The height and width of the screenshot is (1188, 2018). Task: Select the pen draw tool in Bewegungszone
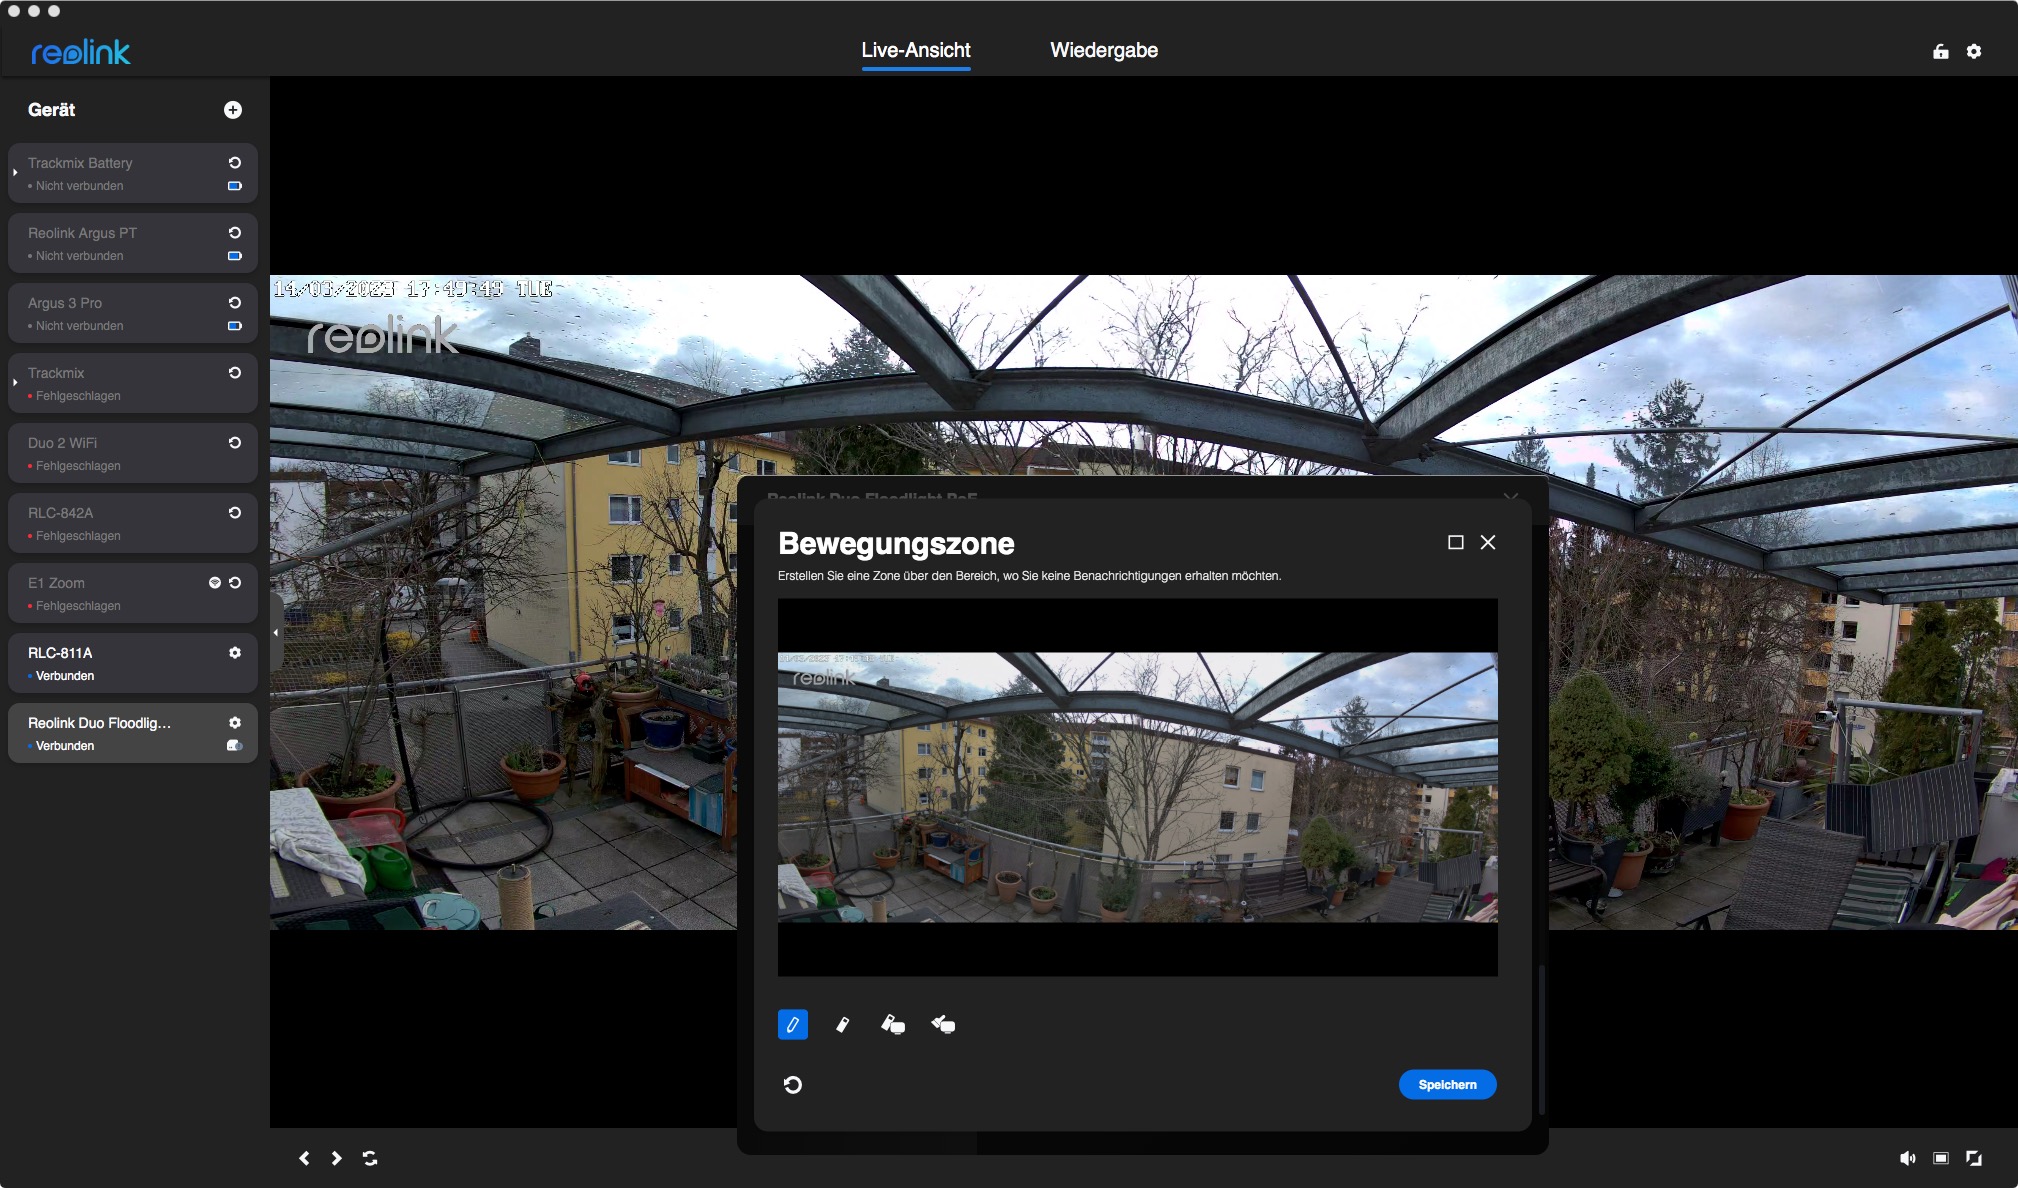792,1024
